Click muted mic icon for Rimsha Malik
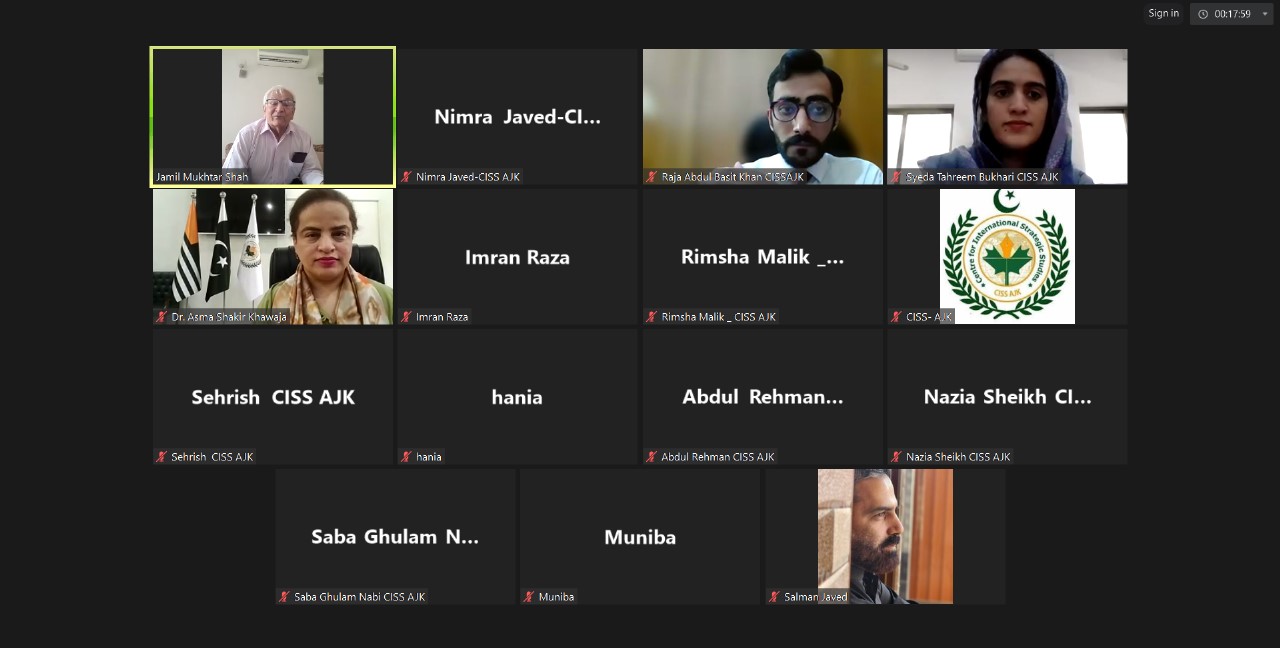This screenshot has width=1280, height=648. 652,317
